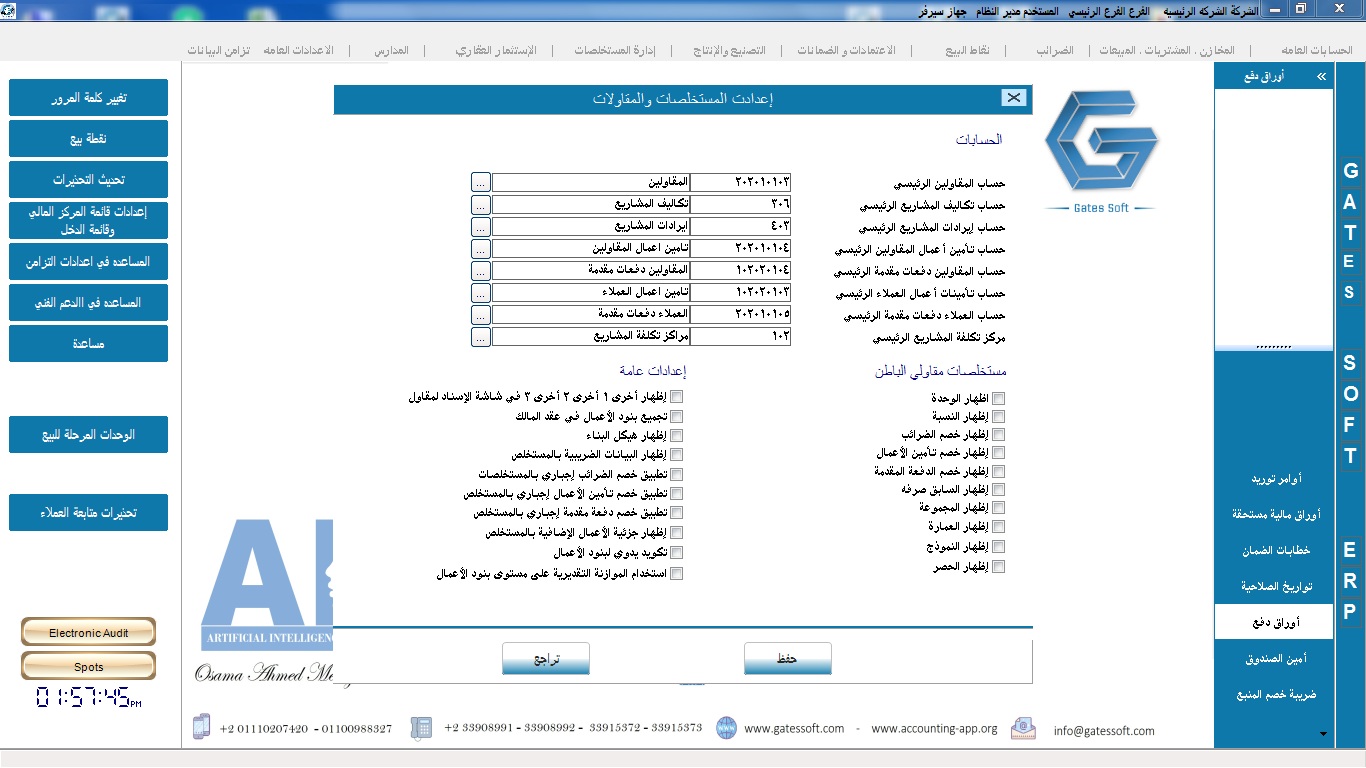This screenshot has height=768, width=1366.
Task: Check إظهار خصم الدفعة المقدمة
Action: pyautogui.click(x=999, y=471)
